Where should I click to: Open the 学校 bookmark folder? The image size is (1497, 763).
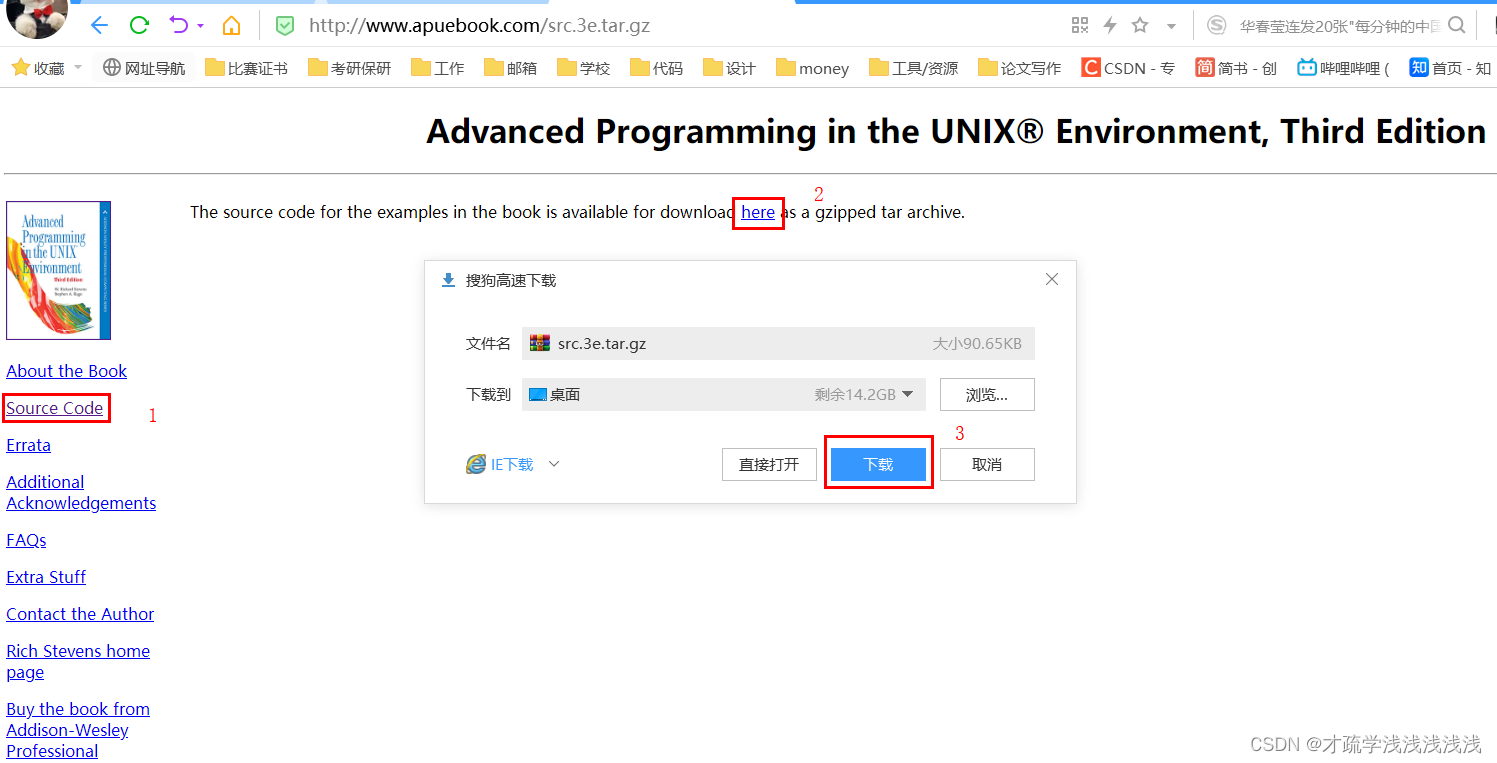[x=583, y=68]
